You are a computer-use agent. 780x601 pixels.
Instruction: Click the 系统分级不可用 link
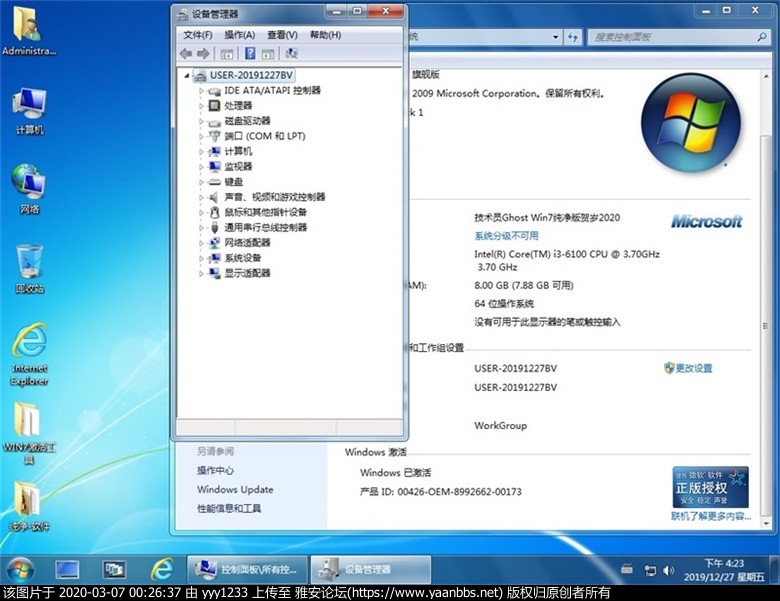(x=506, y=236)
